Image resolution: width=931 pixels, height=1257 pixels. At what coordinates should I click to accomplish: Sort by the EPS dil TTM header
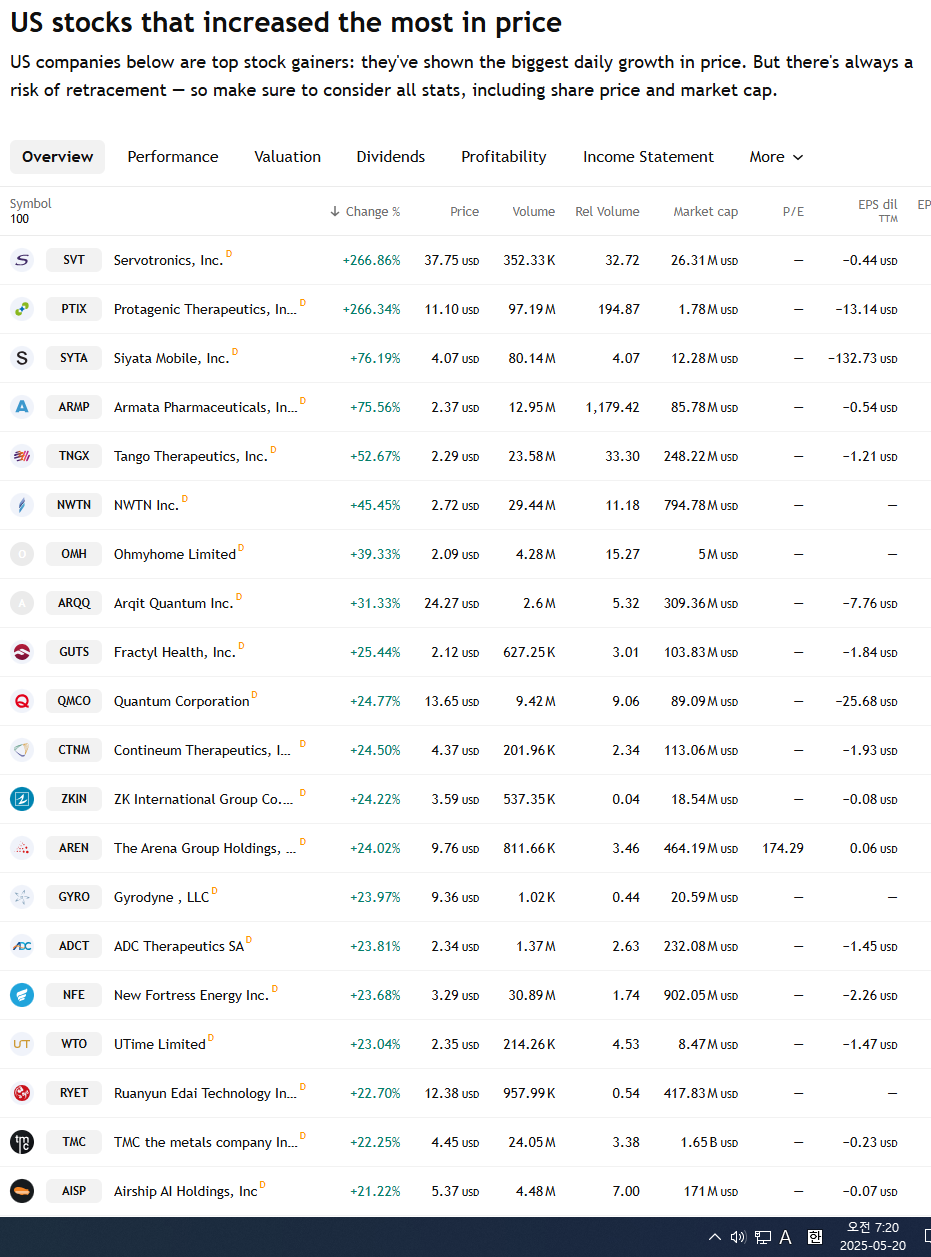click(x=877, y=210)
